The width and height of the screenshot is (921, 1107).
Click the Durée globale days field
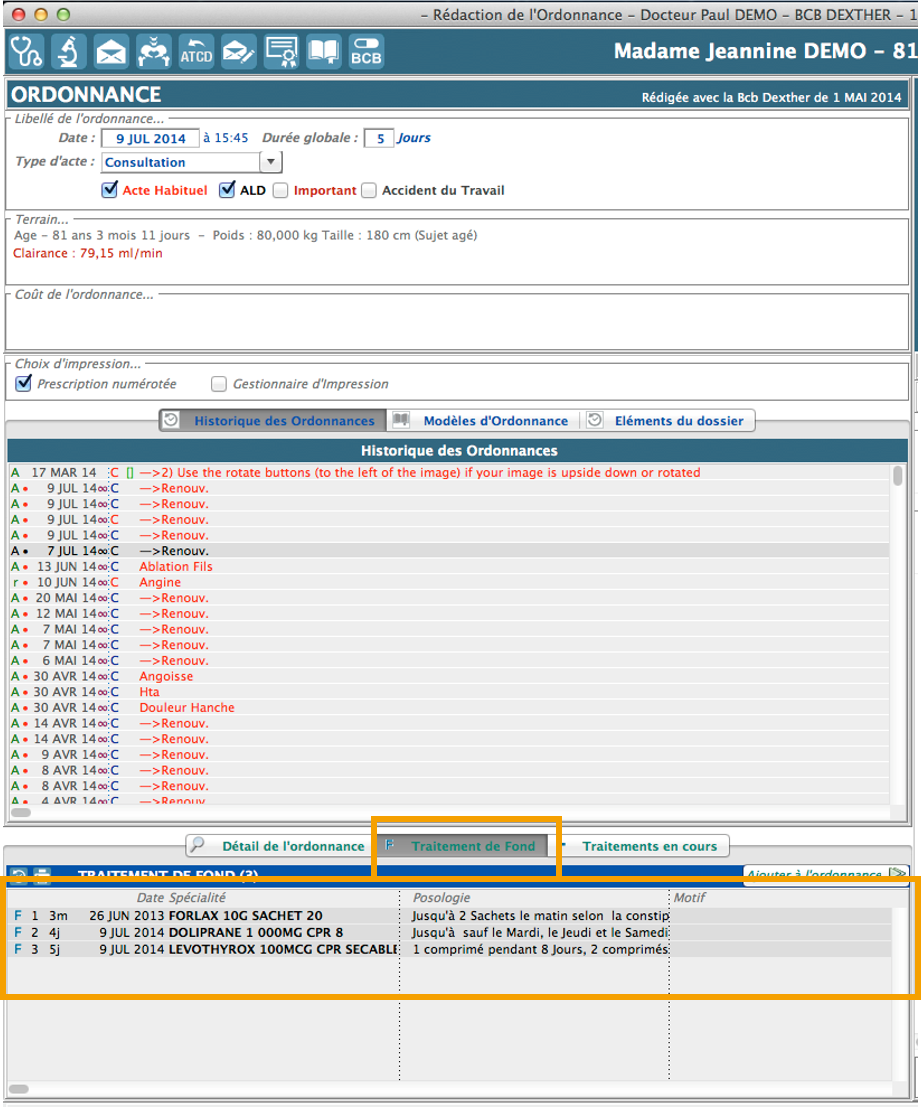[378, 138]
